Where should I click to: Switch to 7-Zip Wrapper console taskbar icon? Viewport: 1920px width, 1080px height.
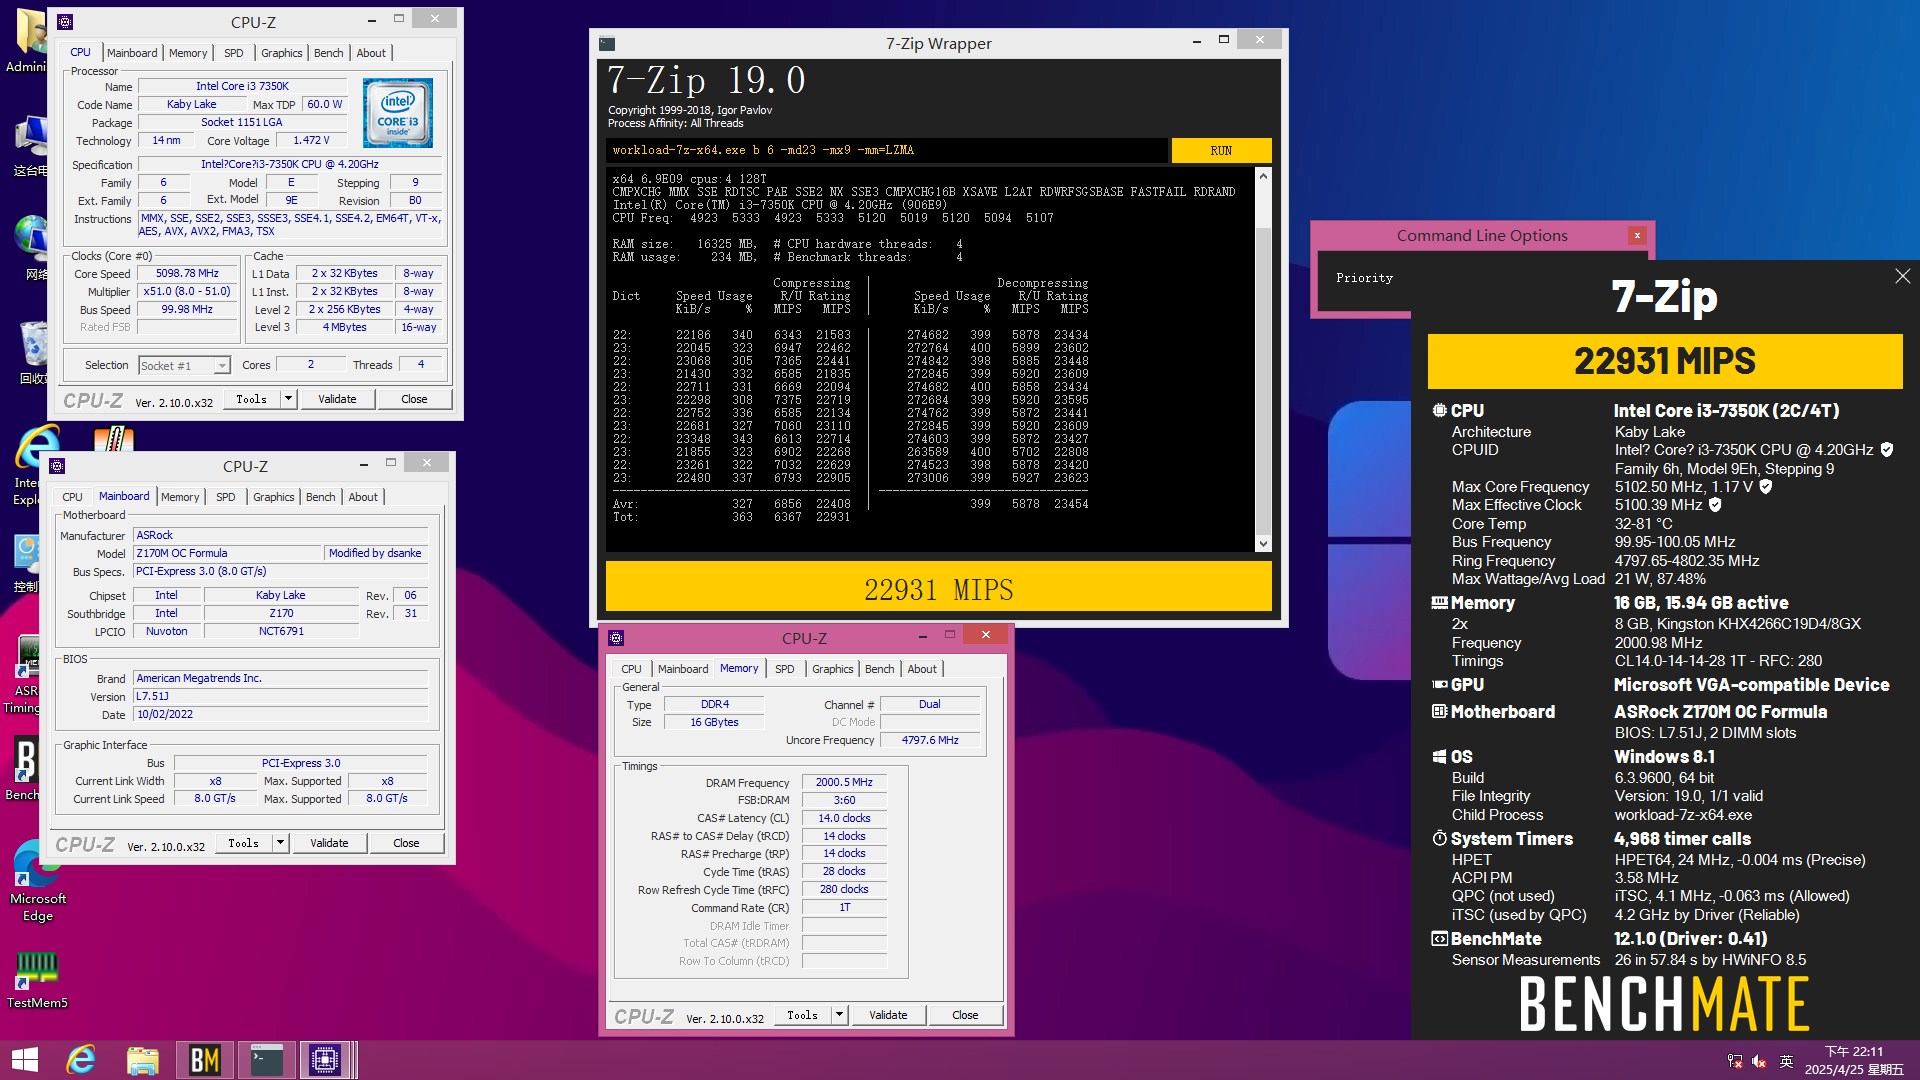pyautogui.click(x=267, y=1060)
